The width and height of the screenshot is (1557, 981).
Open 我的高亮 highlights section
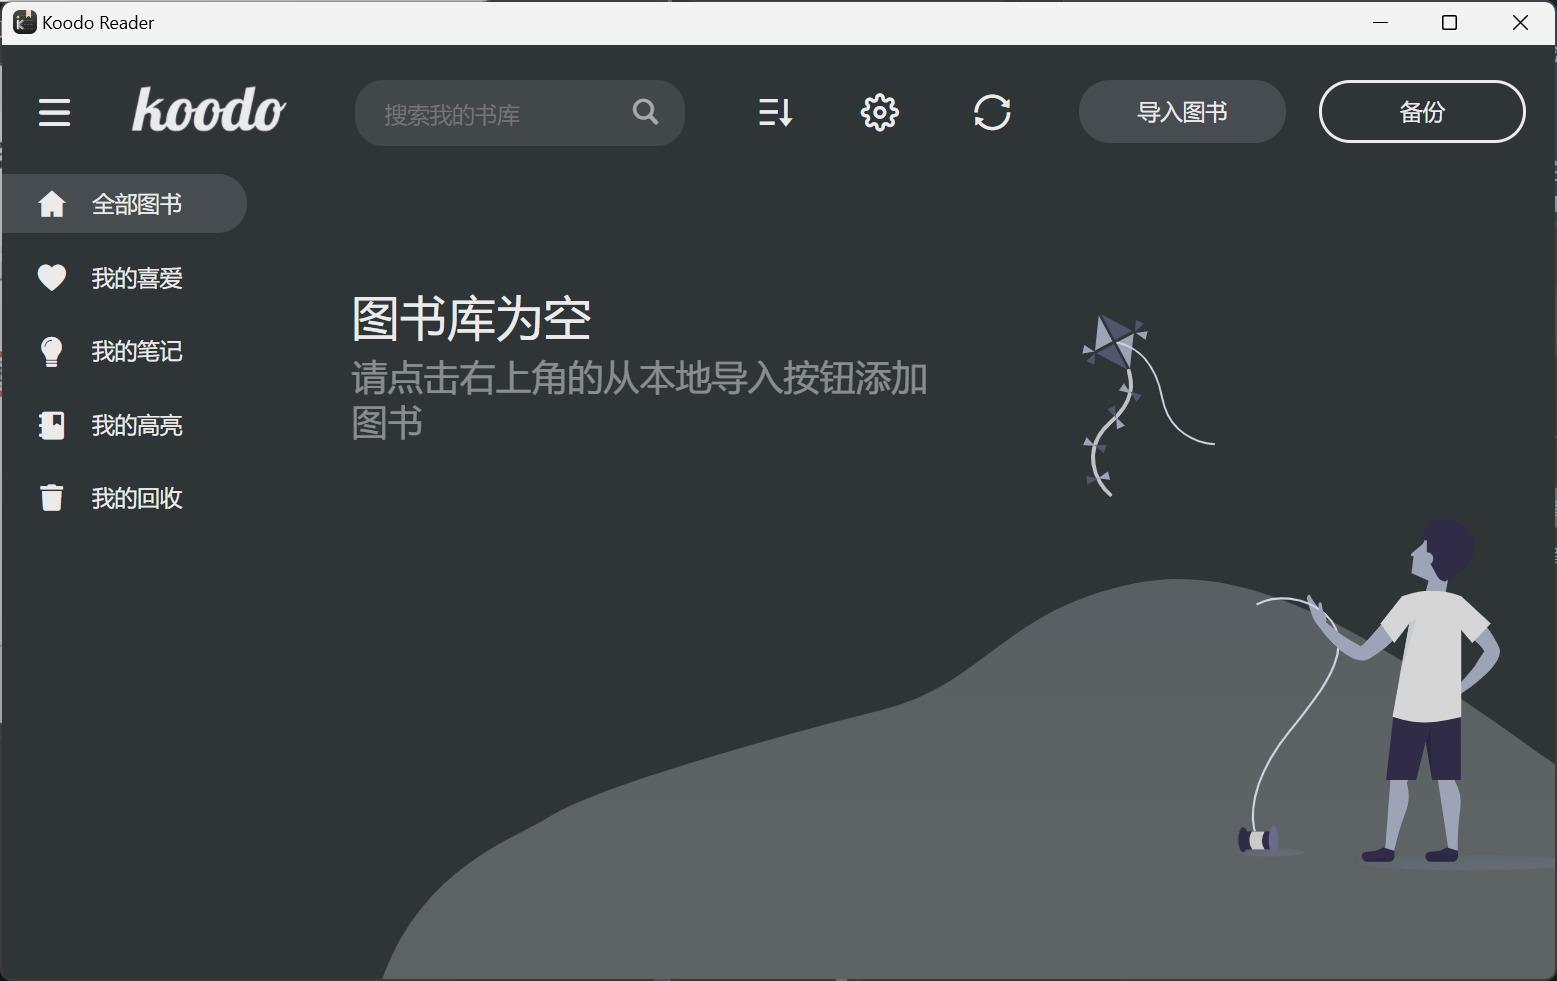click(x=124, y=425)
